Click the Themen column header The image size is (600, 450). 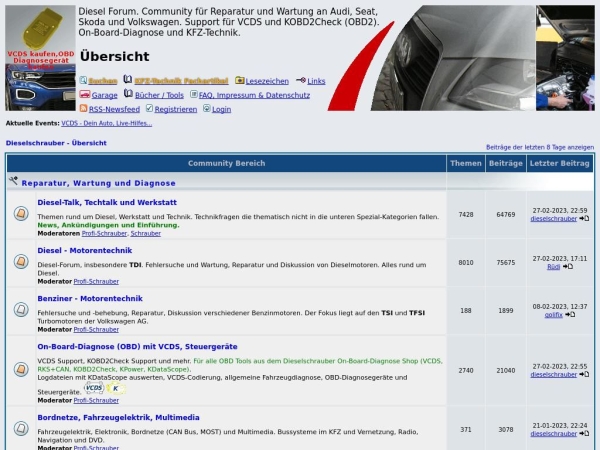466,163
